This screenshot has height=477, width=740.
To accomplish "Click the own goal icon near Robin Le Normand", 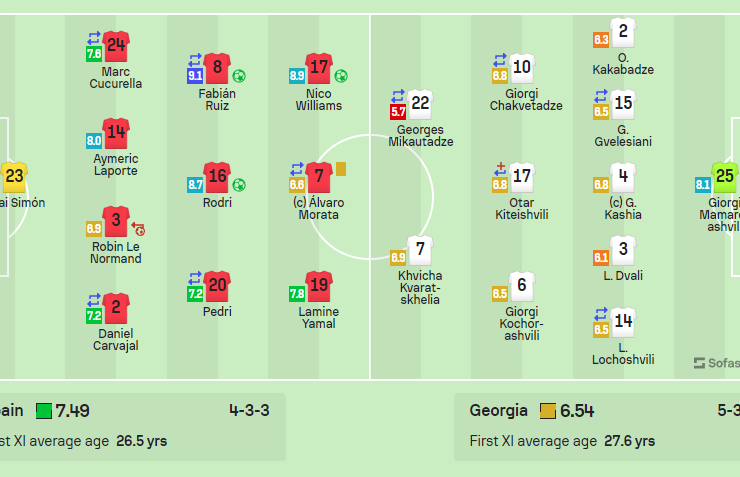I will tap(137, 229).
